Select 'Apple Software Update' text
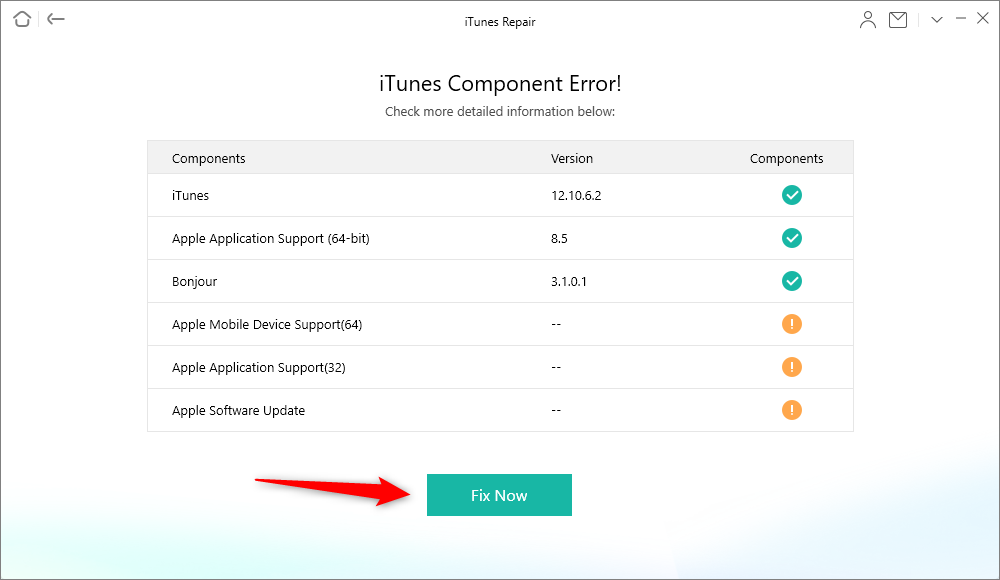 (x=238, y=410)
